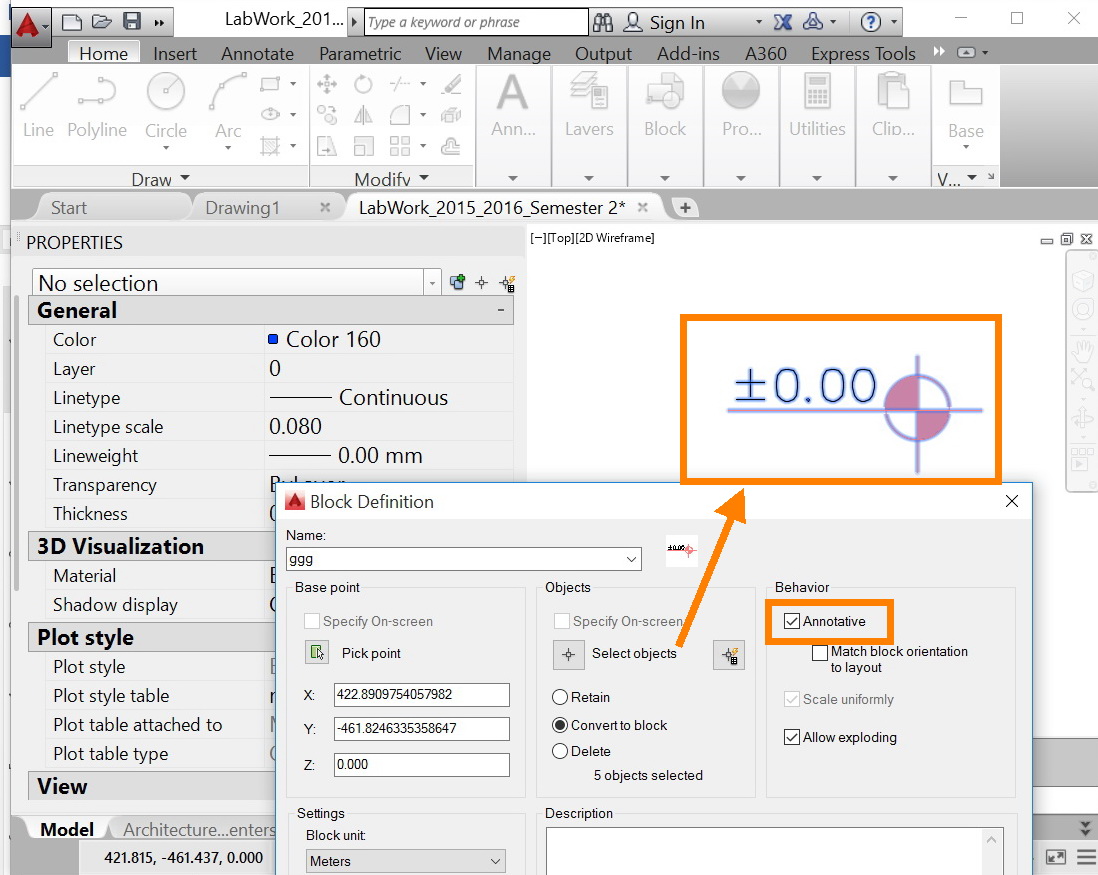Open Quick Select icon beside Select objects
This screenshot has width=1098, height=875.
point(729,655)
